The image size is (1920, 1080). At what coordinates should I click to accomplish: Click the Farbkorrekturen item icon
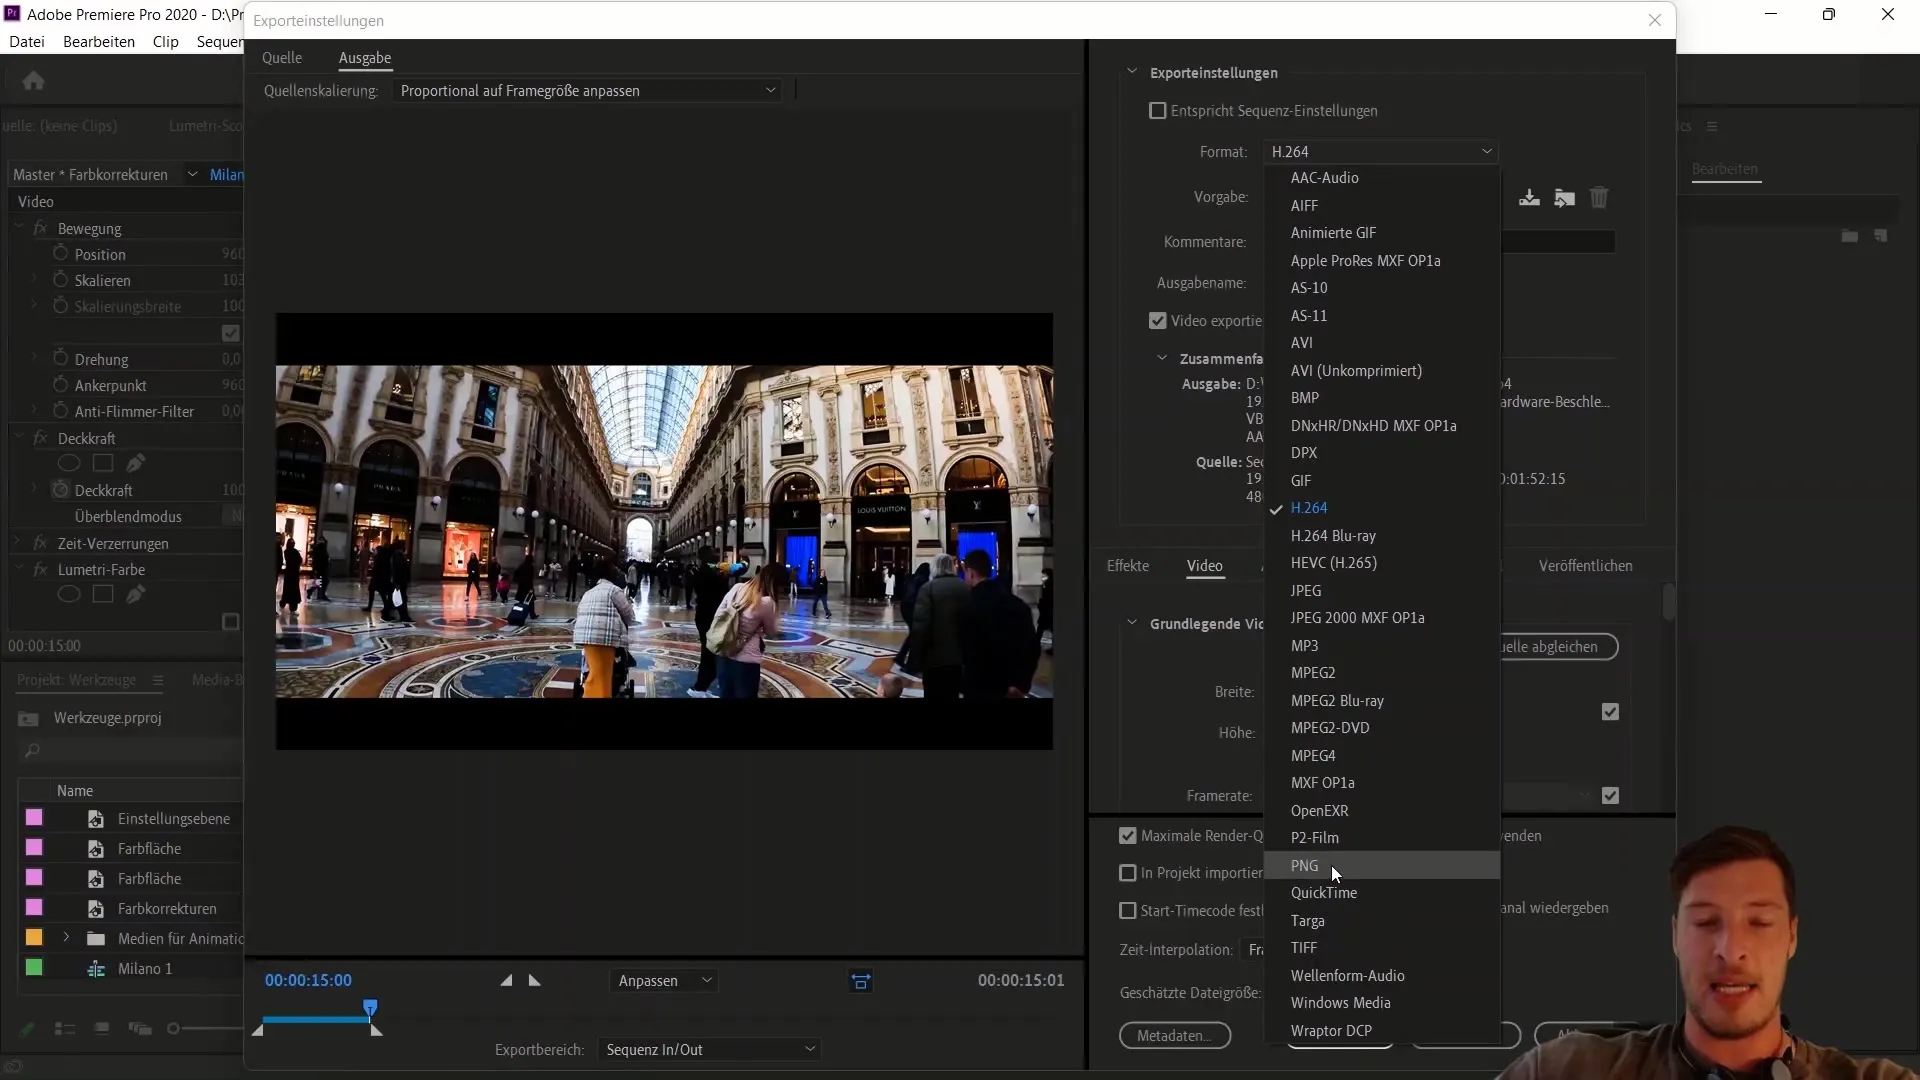(96, 909)
